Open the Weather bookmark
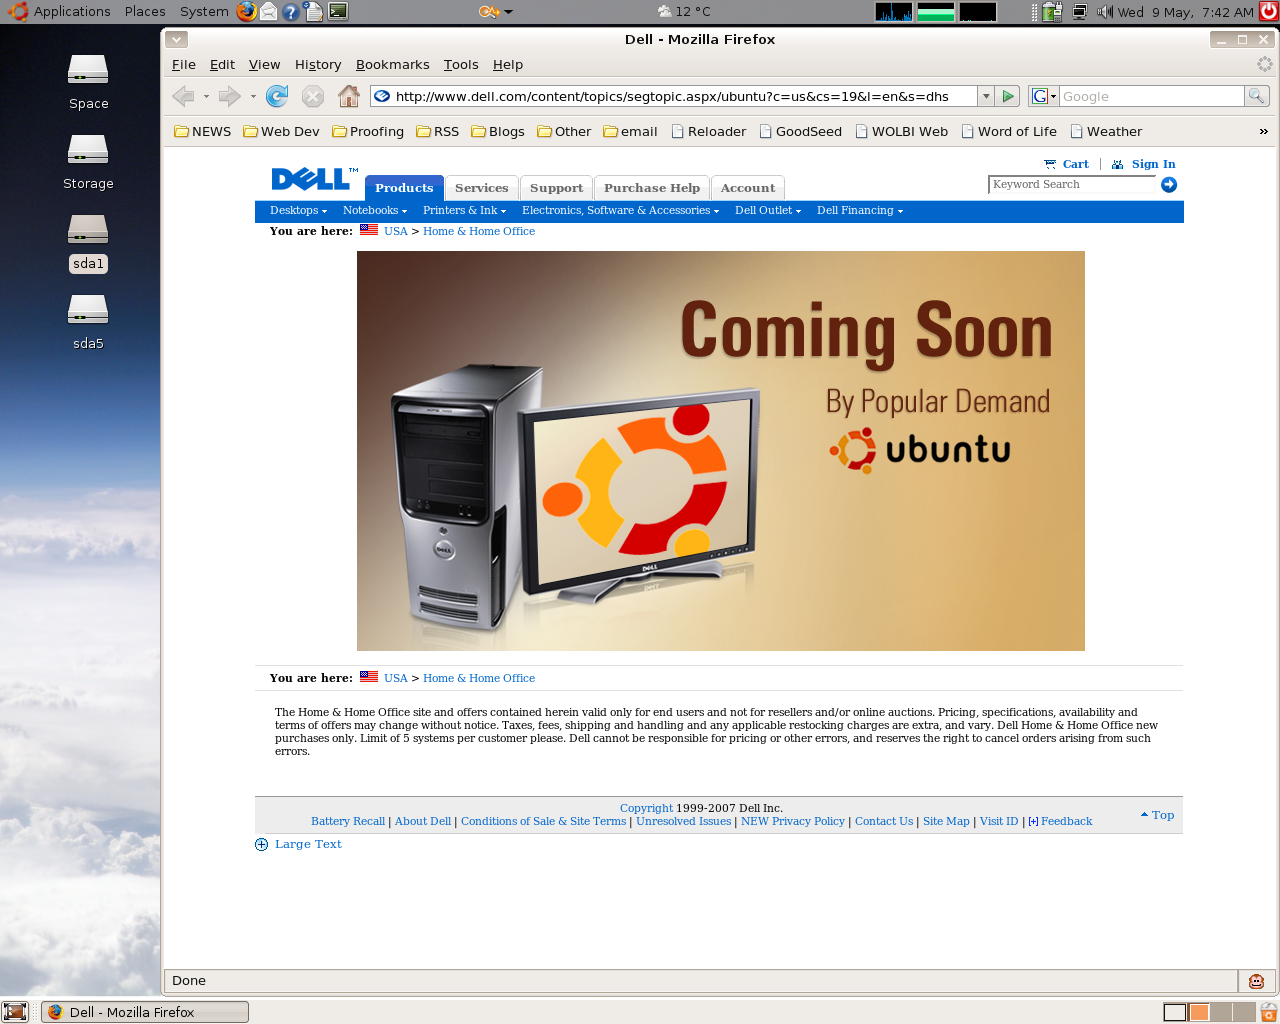Image resolution: width=1280 pixels, height=1024 pixels. 1106,131
